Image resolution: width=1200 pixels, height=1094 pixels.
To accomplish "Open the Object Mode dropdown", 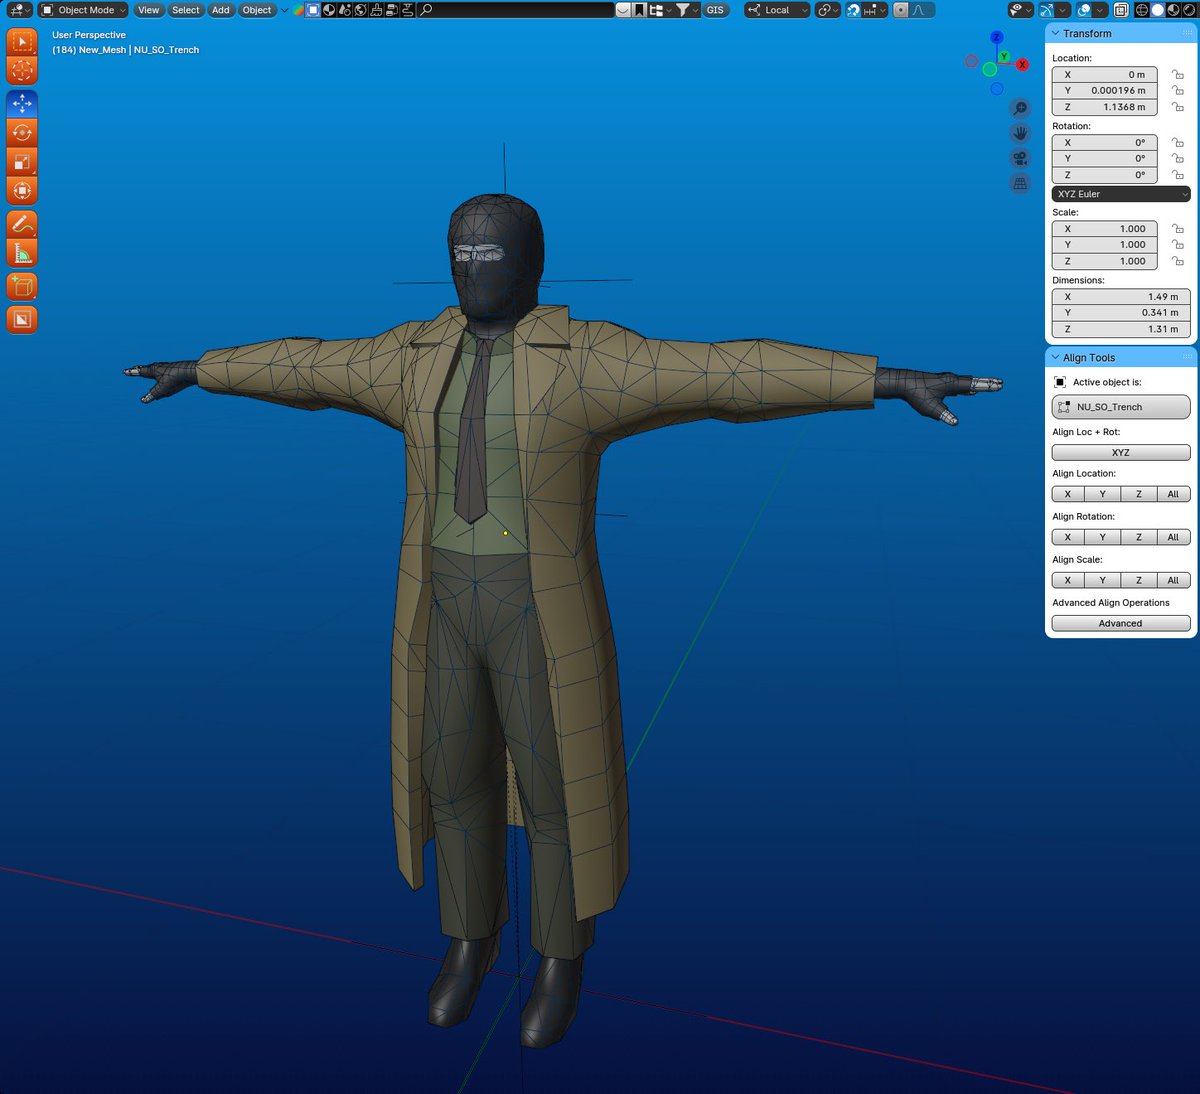I will pos(84,10).
